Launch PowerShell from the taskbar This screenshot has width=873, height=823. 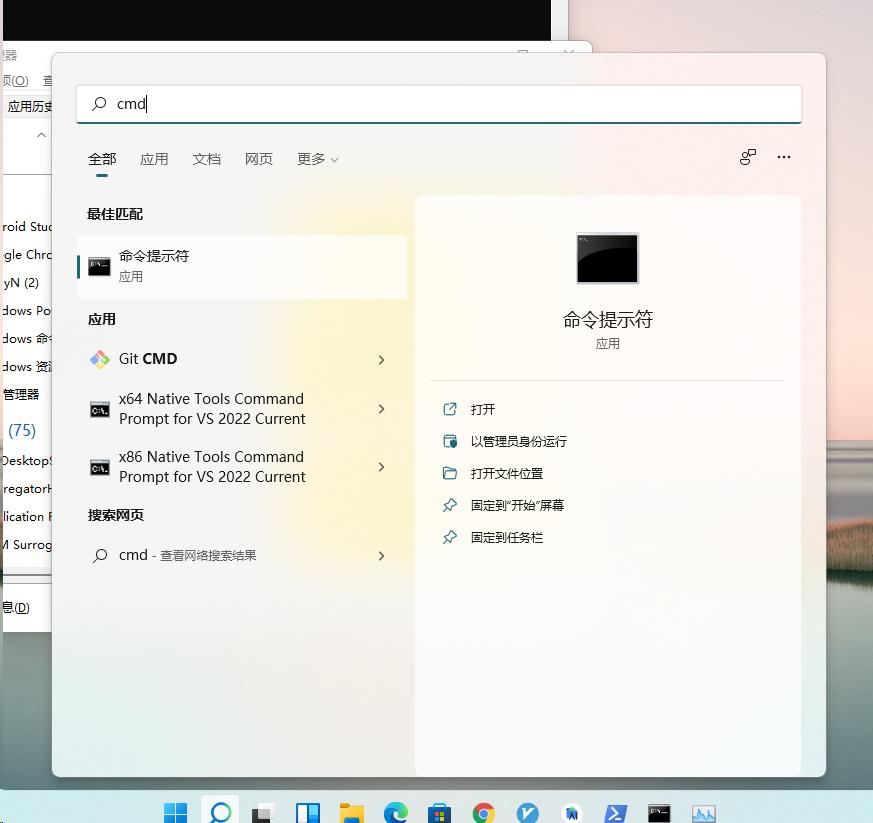pos(615,812)
